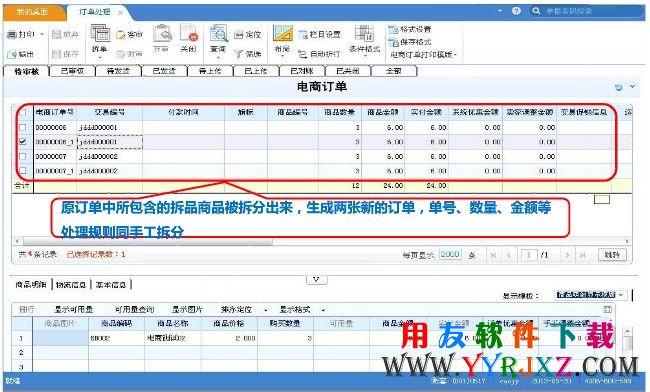Toggle the select-all checkbox in order header
This screenshot has width=650, height=392.
(23, 112)
